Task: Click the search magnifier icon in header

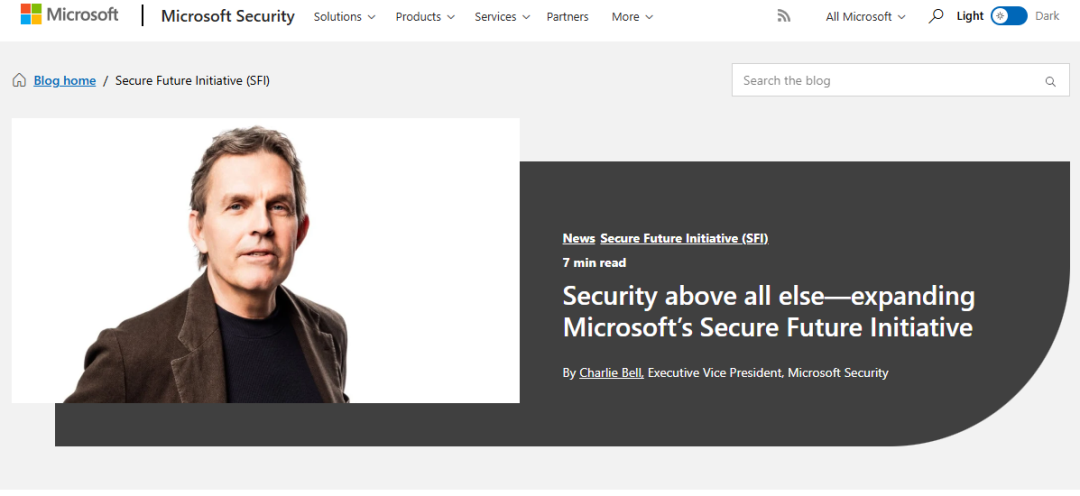Action: [x=936, y=16]
